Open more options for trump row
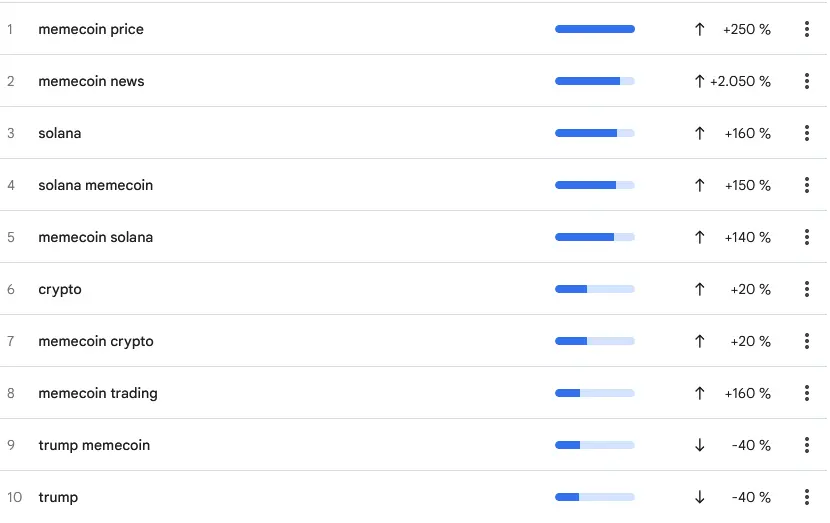Image resolution: width=830 pixels, height=523 pixels. [x=806, y=497]
